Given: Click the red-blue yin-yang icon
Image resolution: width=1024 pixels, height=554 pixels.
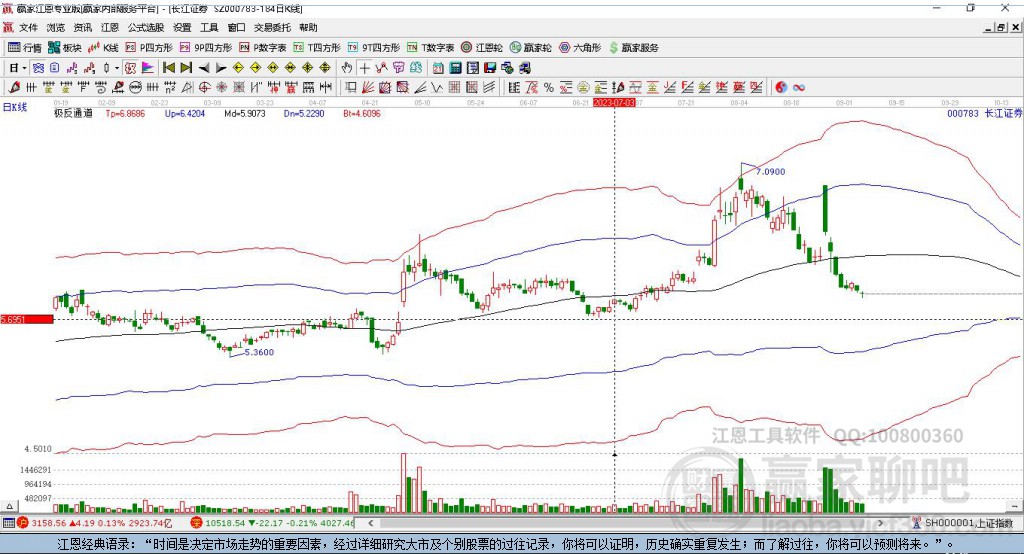Looking at the screenshot, I should pyautogui.click(x=781, y=88).
